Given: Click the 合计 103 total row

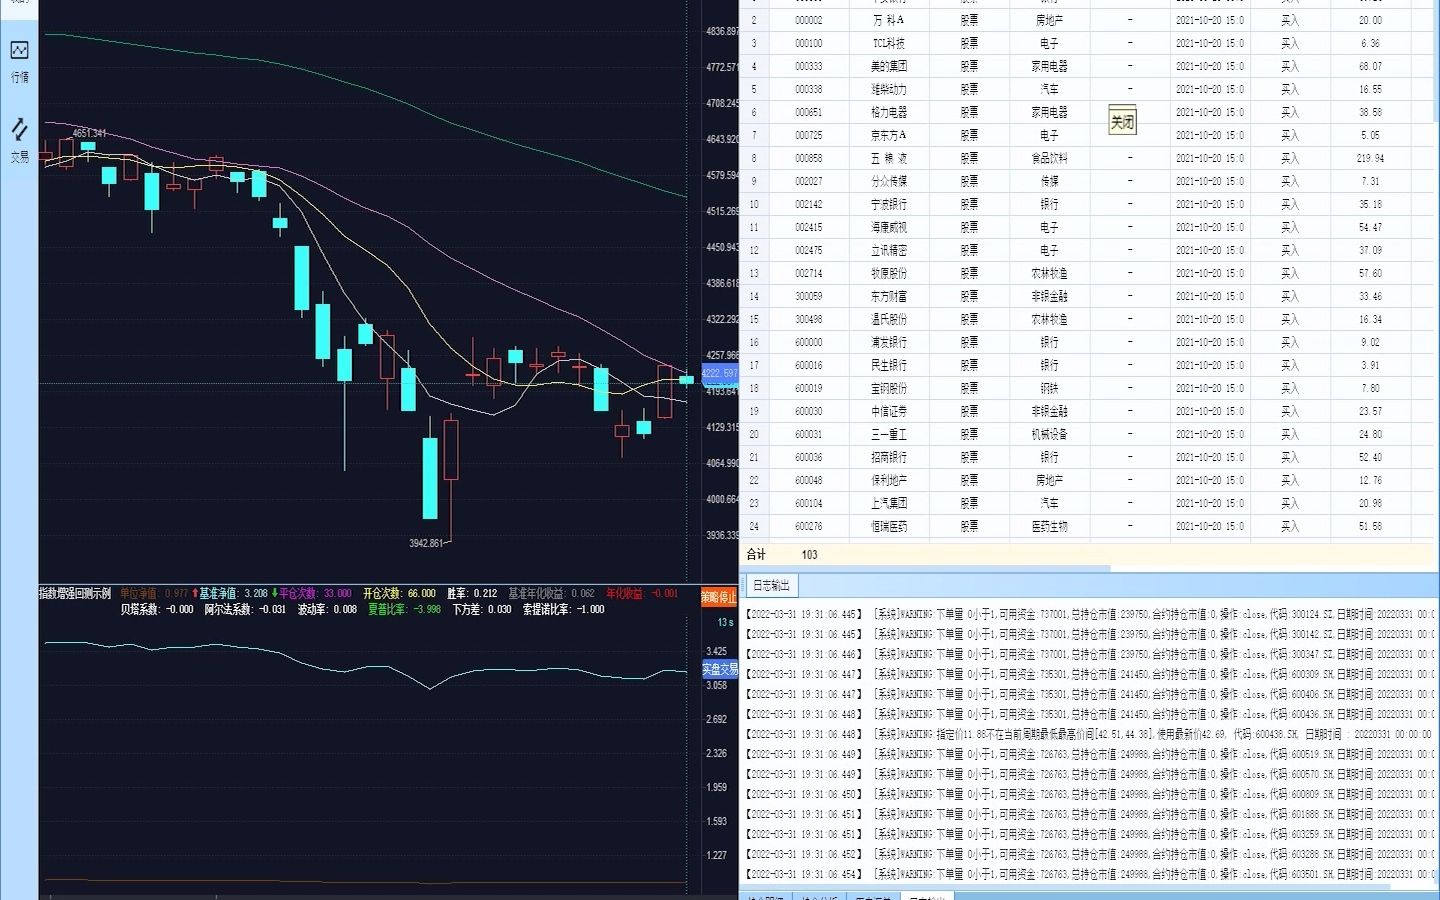Looking at the screenshot, I should [1086, 554].
